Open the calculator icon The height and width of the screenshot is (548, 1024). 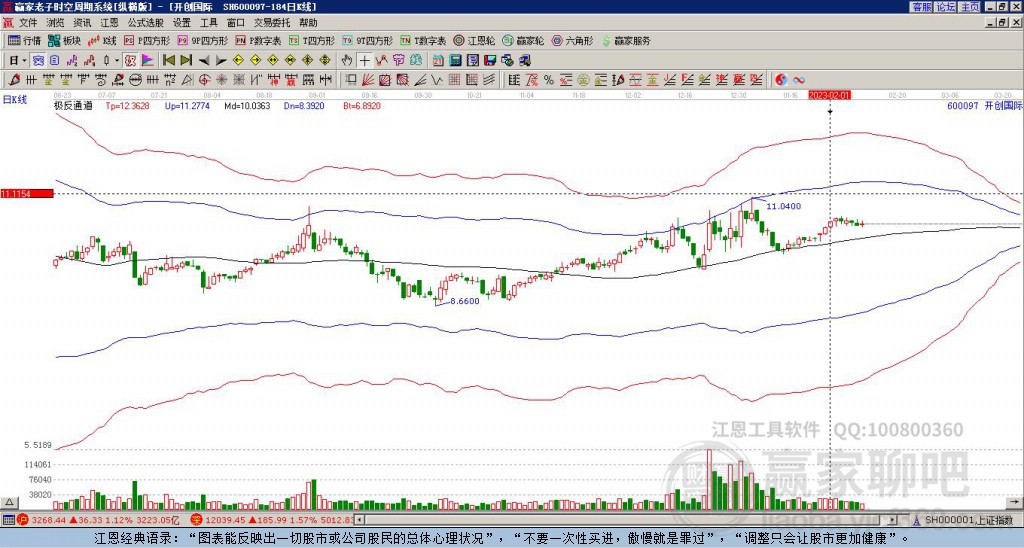455,61
